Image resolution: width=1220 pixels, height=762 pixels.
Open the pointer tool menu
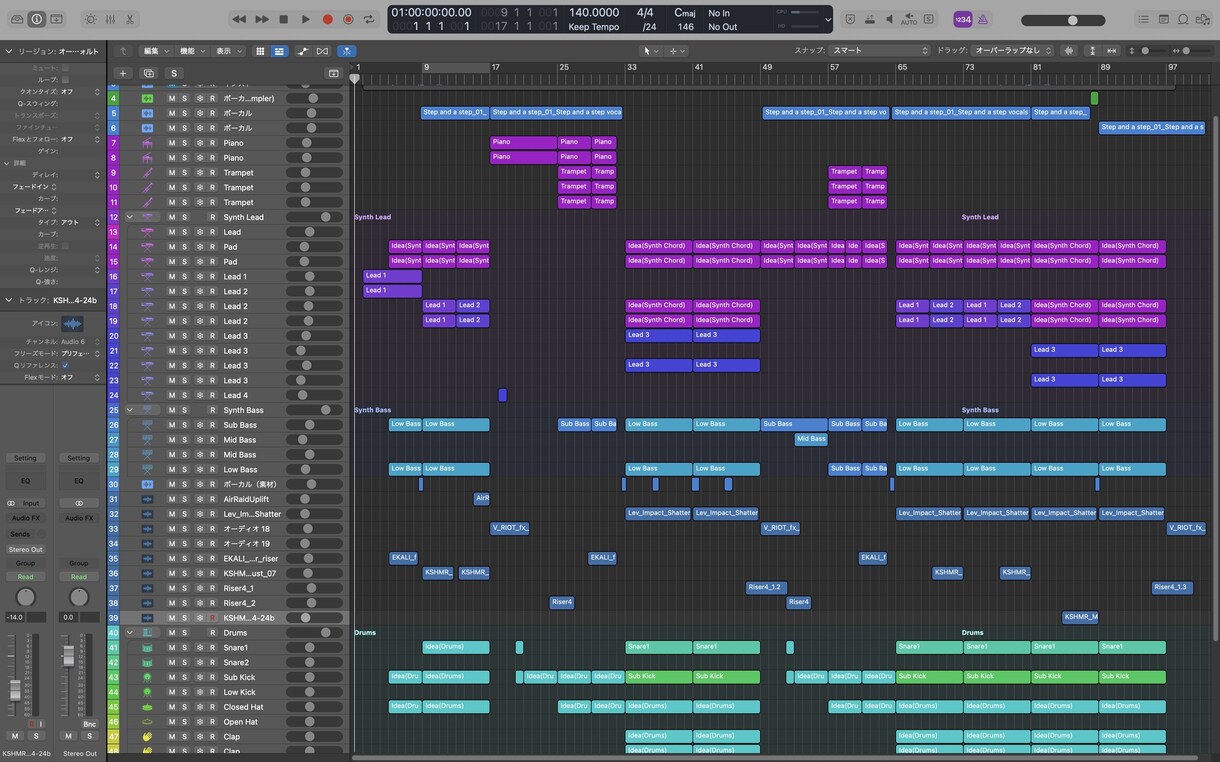(651, 51)
